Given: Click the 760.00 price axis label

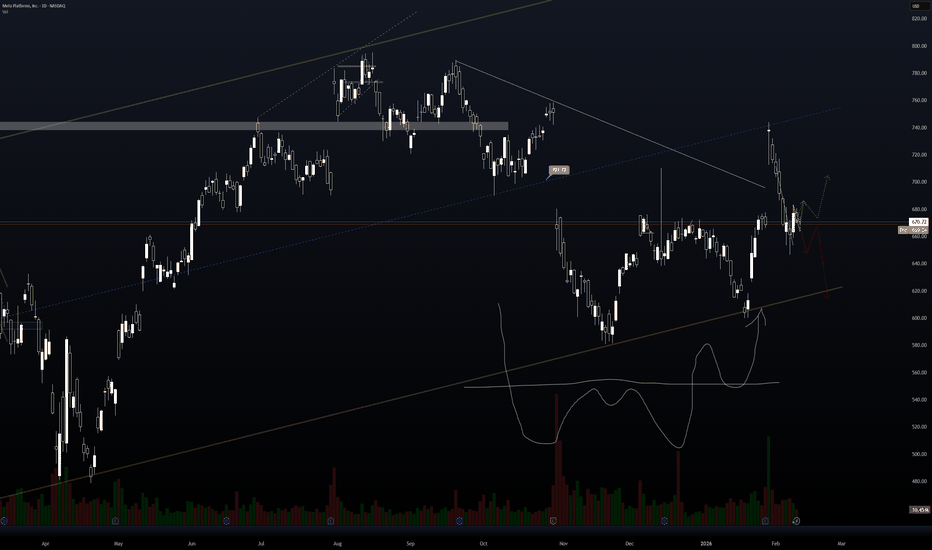Looking at the screenshot, I should 919,100.
